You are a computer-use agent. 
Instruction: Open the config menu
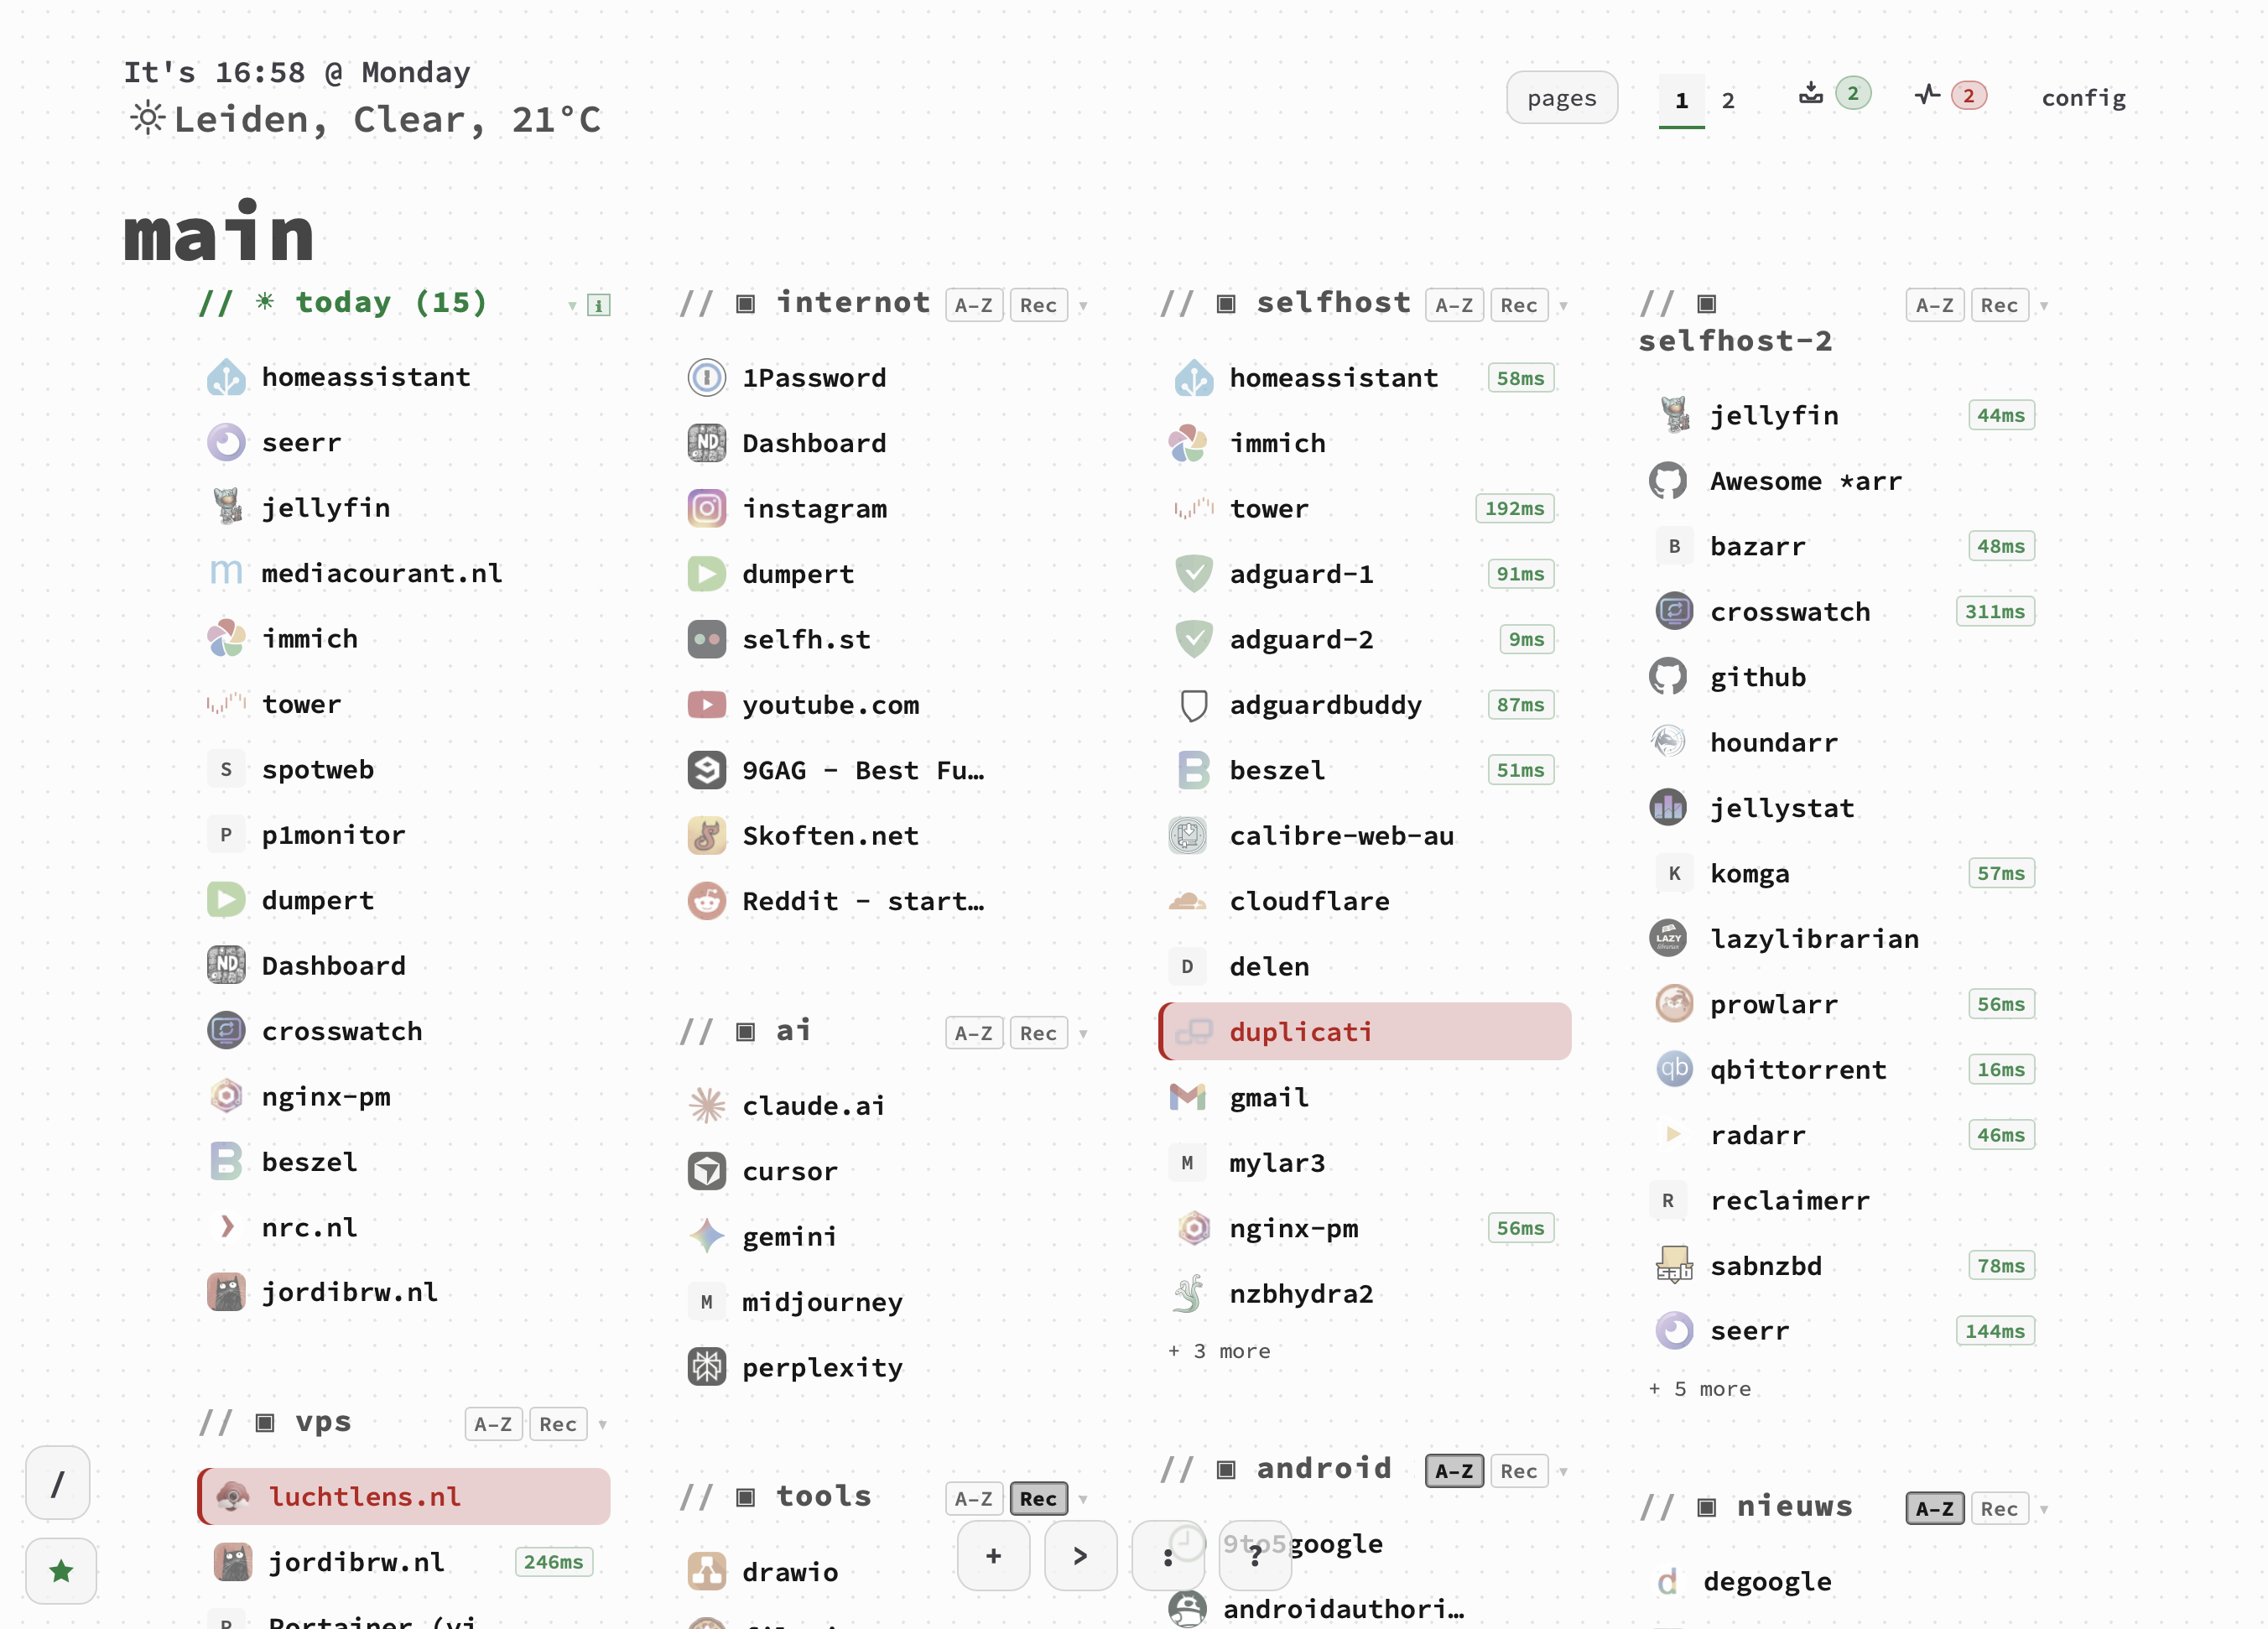pos(2083,98)
